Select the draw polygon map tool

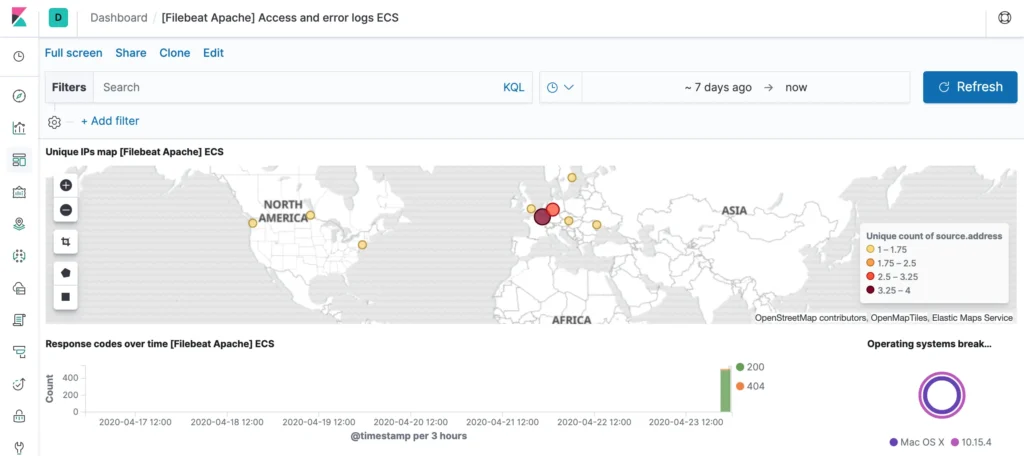tap(65, 273)
